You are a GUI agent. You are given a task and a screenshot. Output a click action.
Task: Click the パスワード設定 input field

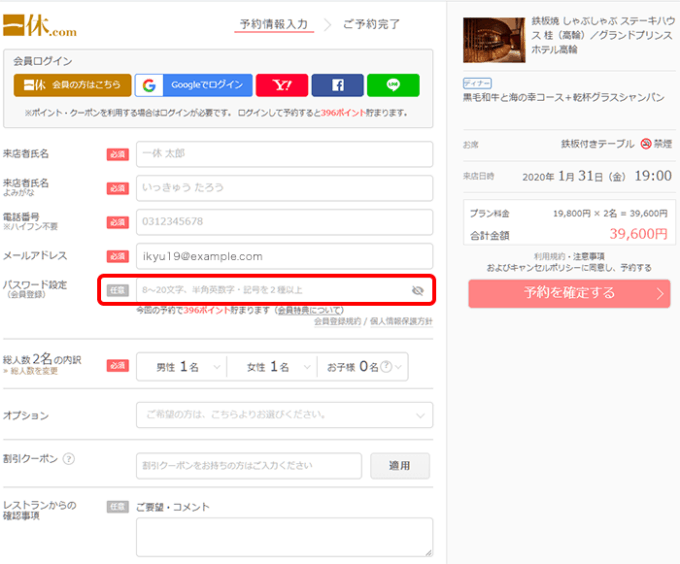tap(284, 290)
